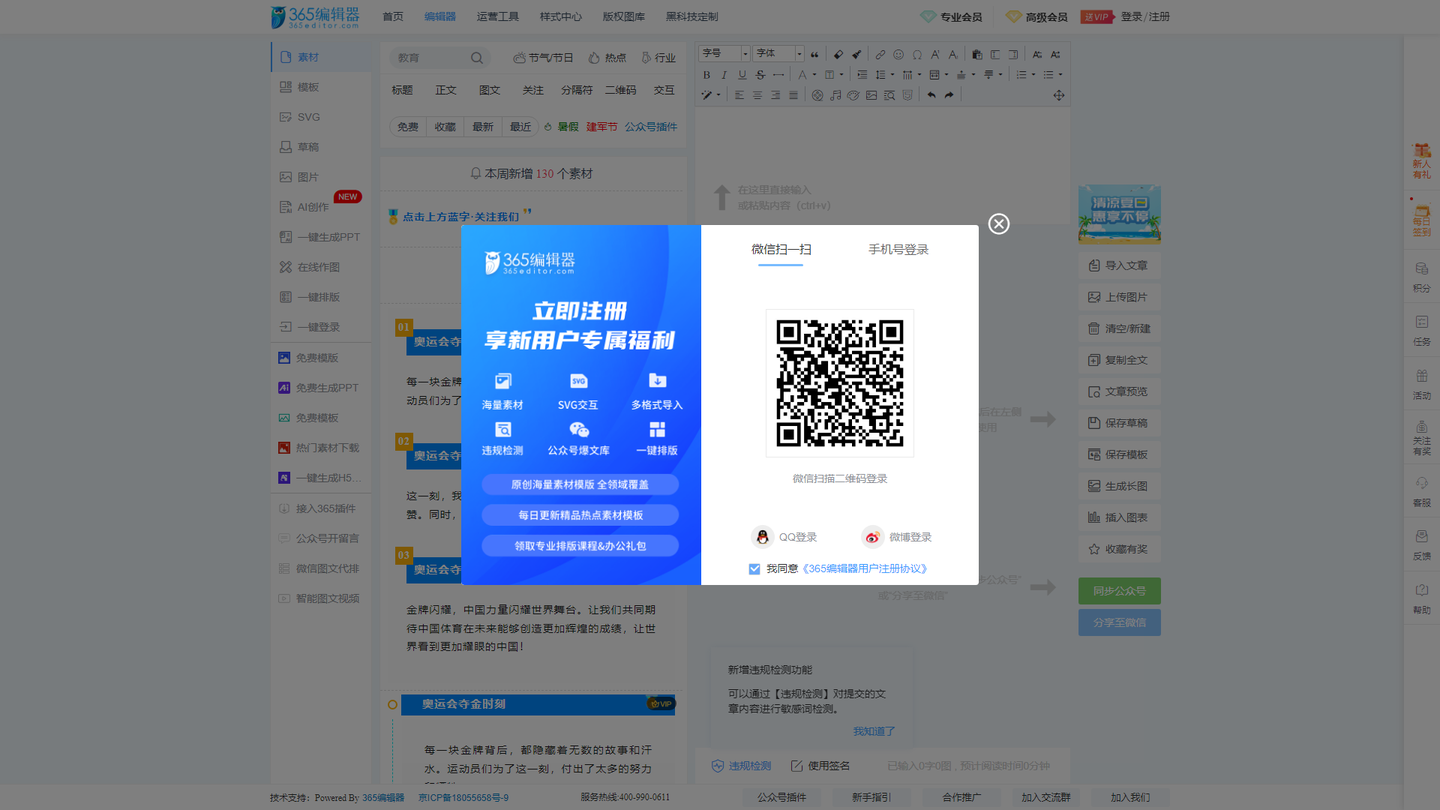Open 样式中心 in top navigation

560,17
